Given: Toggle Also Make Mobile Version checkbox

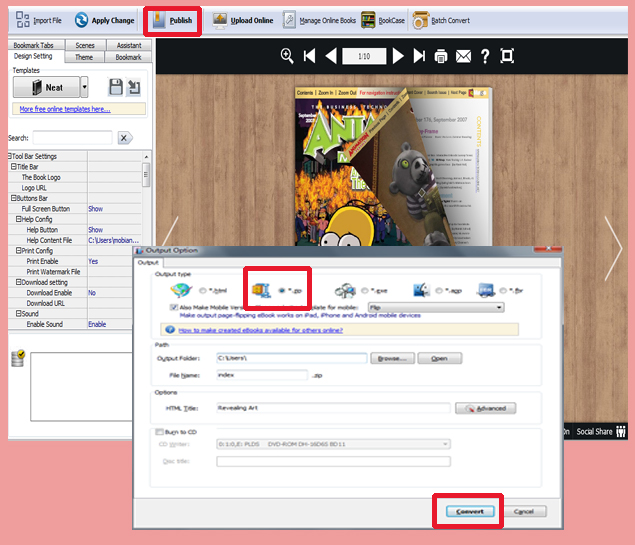Looking at the screenshot, I should tap(174, 307).
